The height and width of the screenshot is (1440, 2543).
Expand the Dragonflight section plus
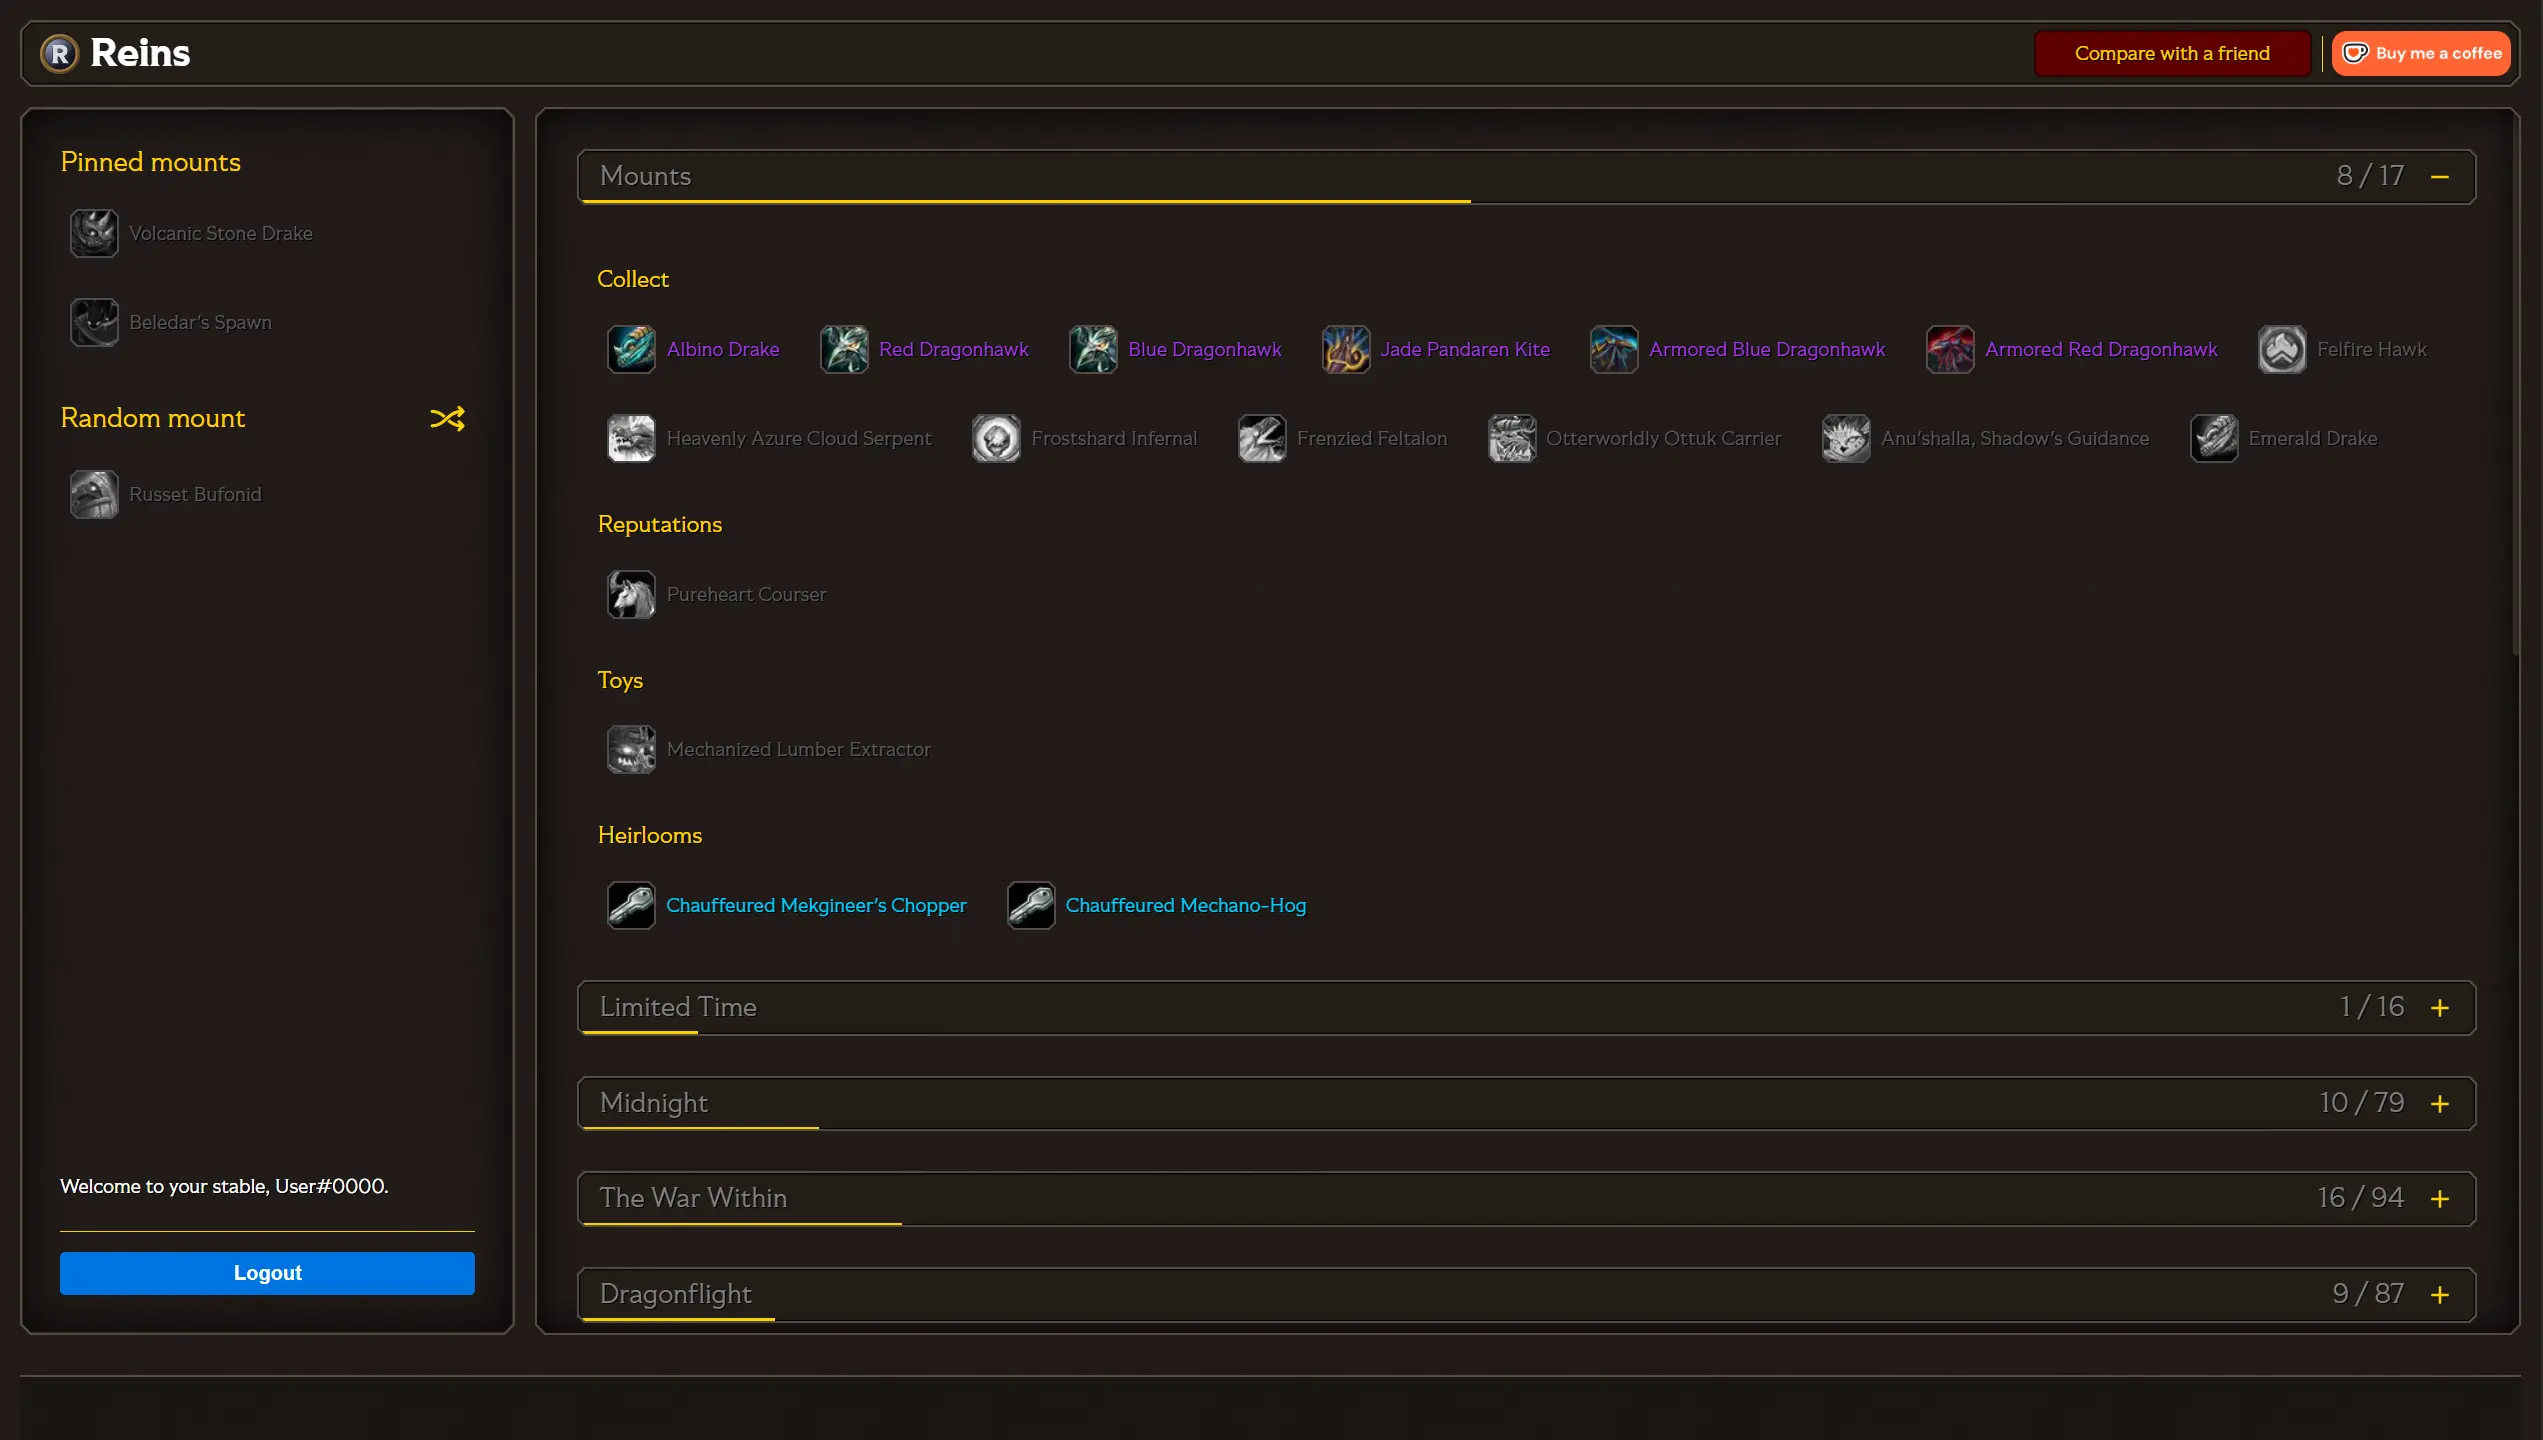pos(2440,1295)
